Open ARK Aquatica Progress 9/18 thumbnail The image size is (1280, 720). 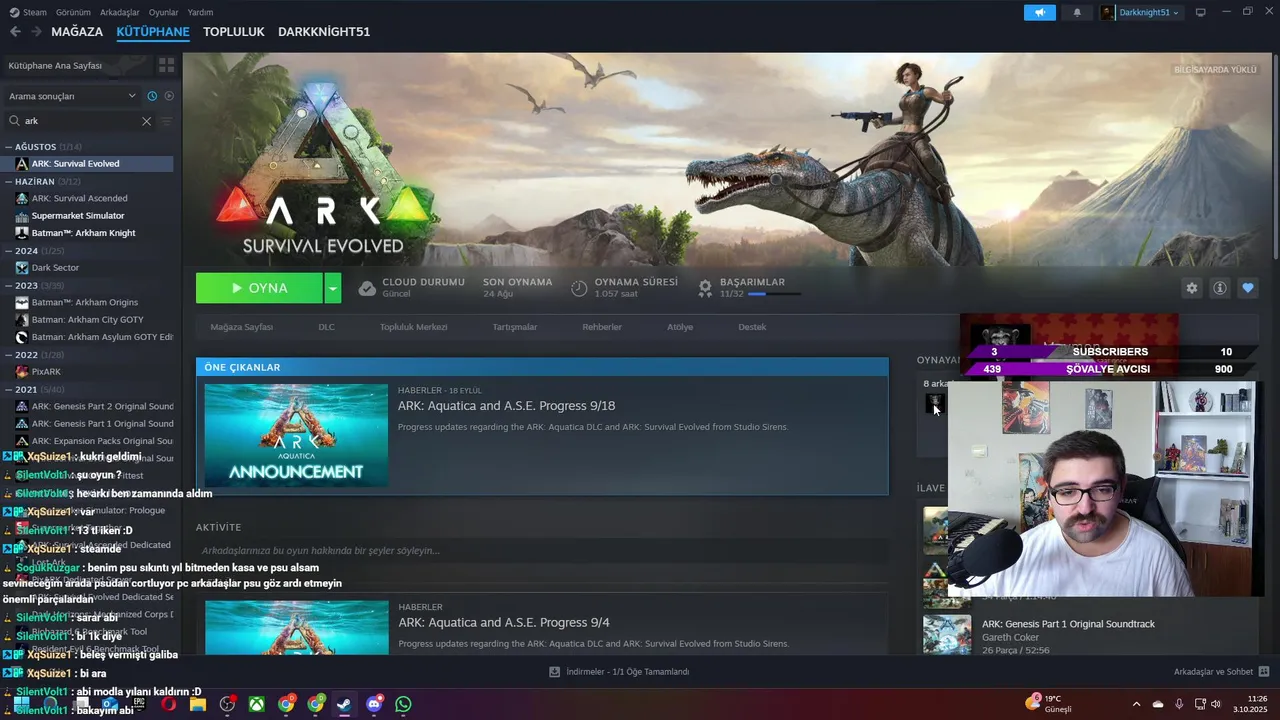tap(296, 435)
